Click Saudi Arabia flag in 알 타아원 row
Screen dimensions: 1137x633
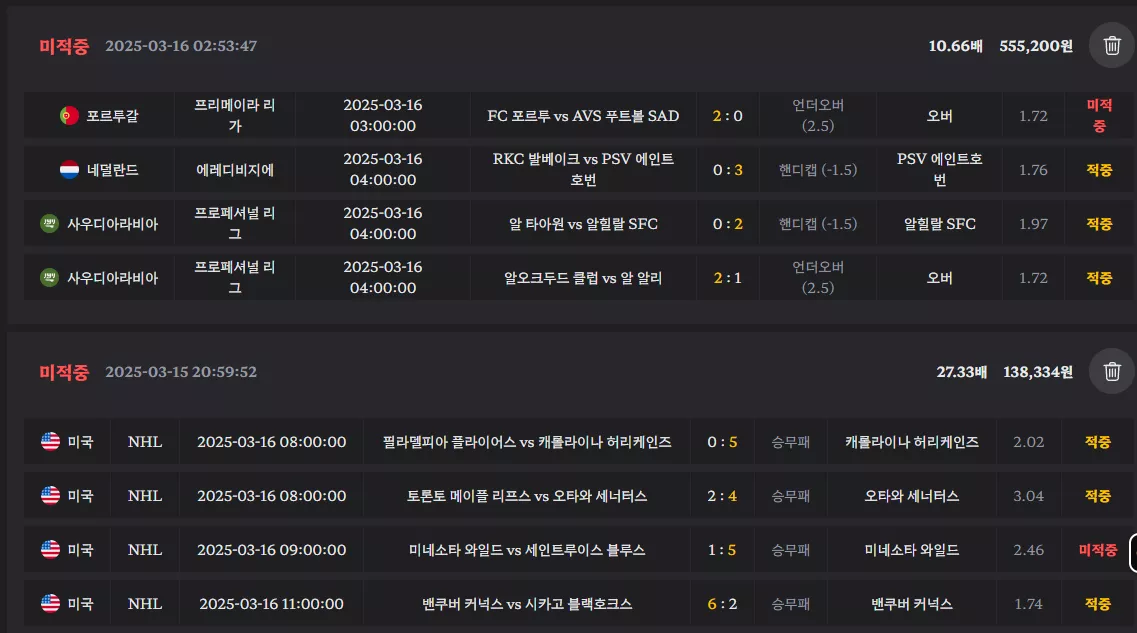point(49,223)
